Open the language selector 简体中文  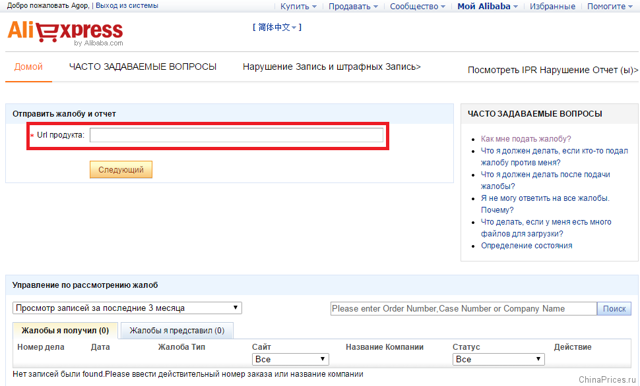click(277, 27)
